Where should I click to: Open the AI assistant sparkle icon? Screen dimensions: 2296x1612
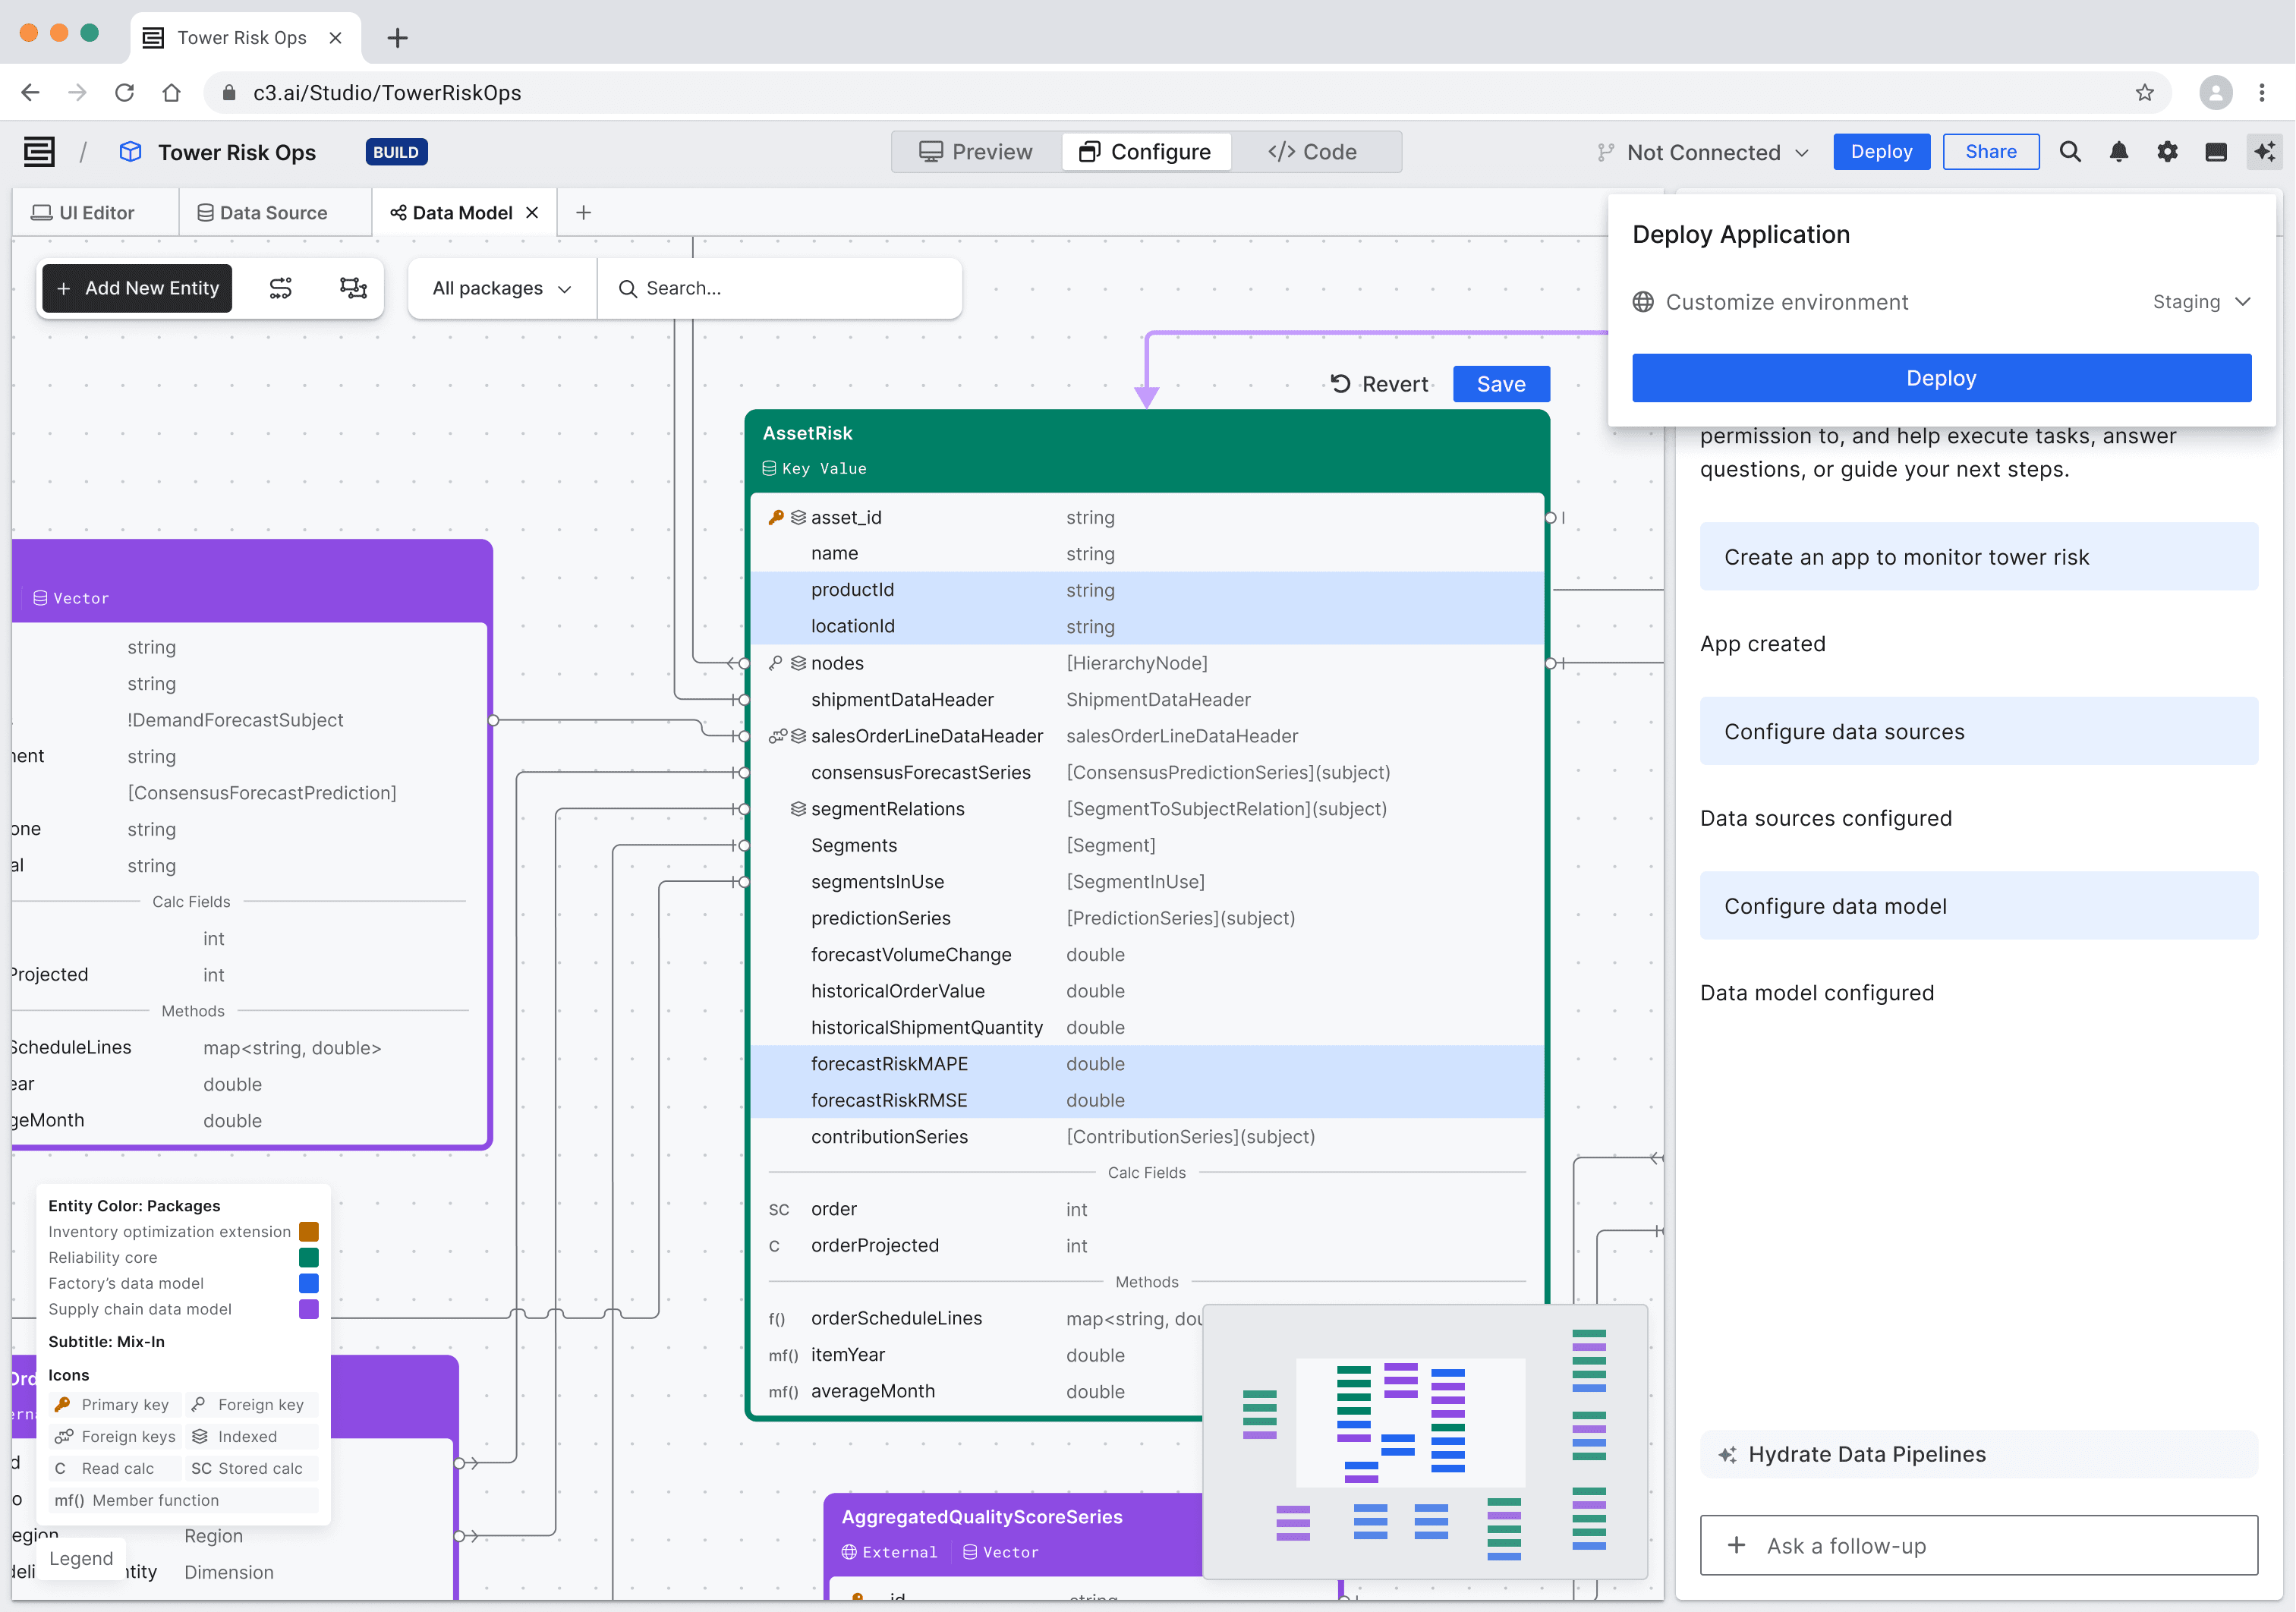click(2264, 152)
